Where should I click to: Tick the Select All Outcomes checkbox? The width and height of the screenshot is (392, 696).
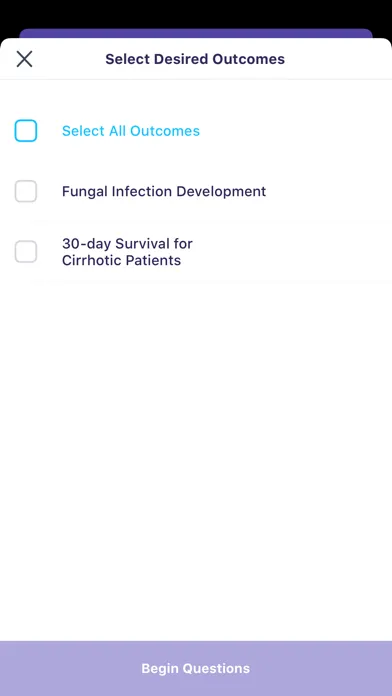(x=26, y=131)
